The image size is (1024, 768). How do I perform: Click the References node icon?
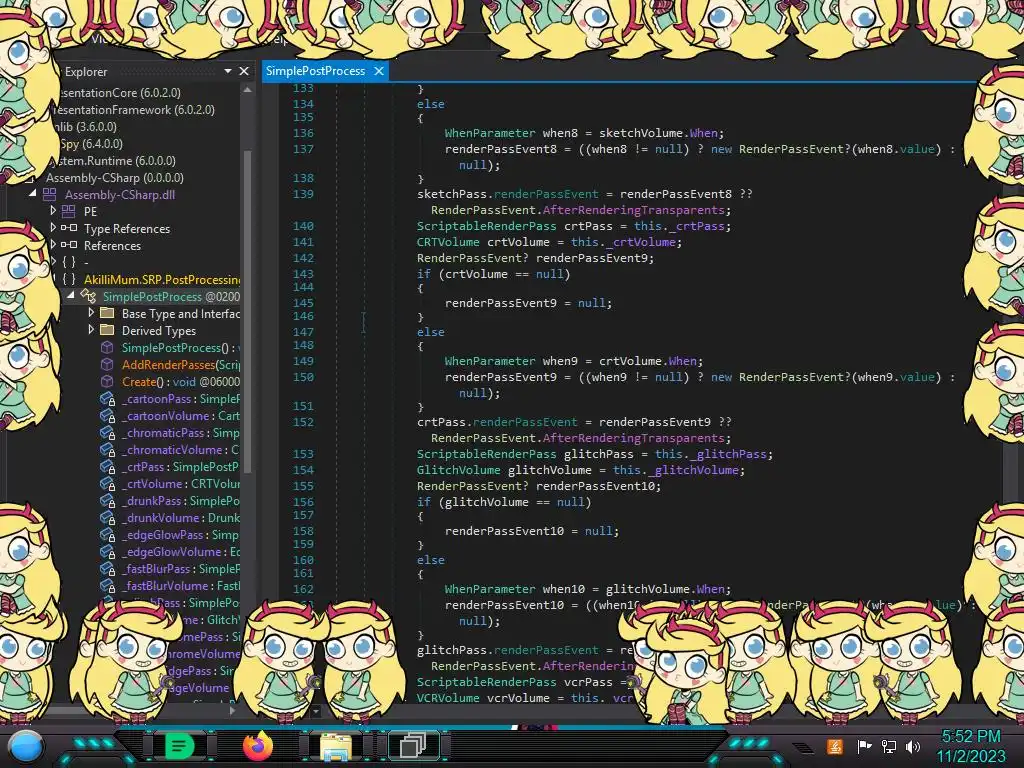click(x=69, y=246)
